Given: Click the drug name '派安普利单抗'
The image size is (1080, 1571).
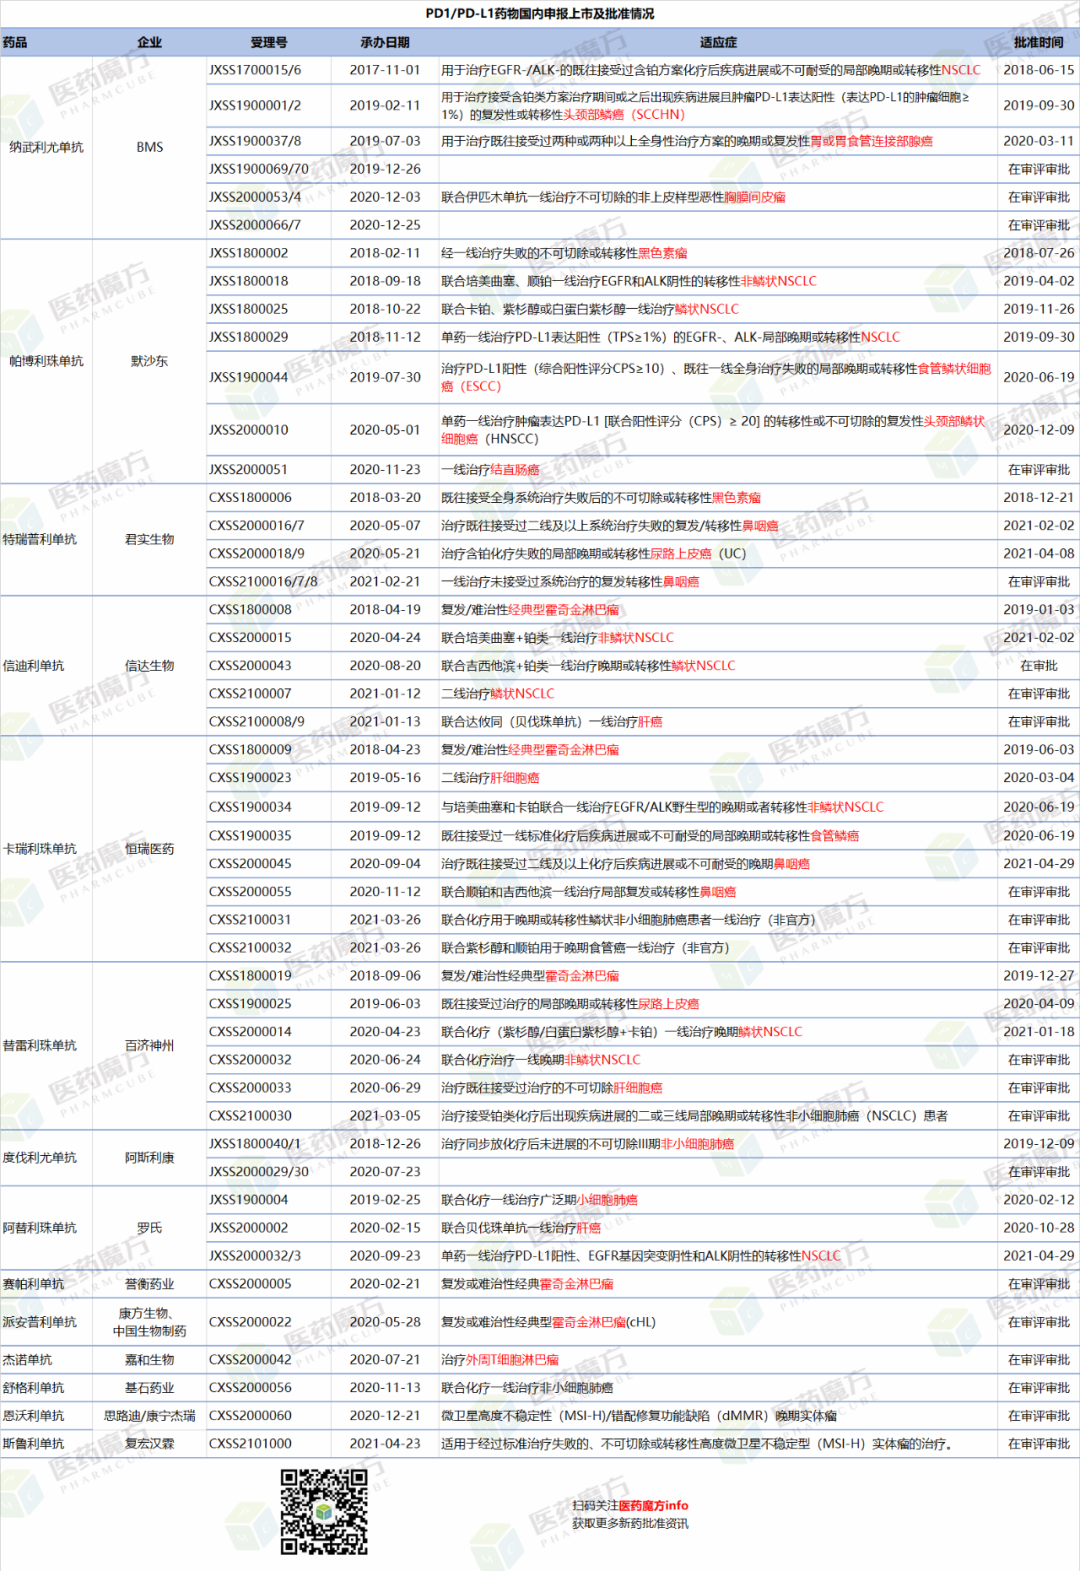Looking at the screenshot, I should tap(40, 1321).
